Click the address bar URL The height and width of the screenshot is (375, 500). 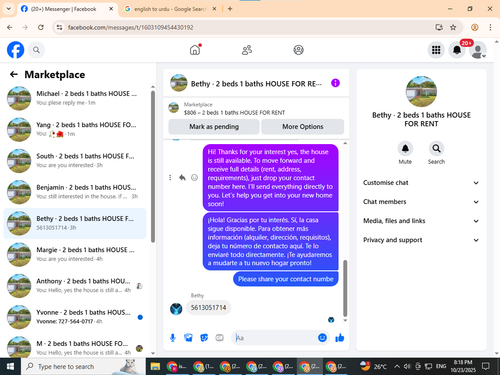[131, 27]
